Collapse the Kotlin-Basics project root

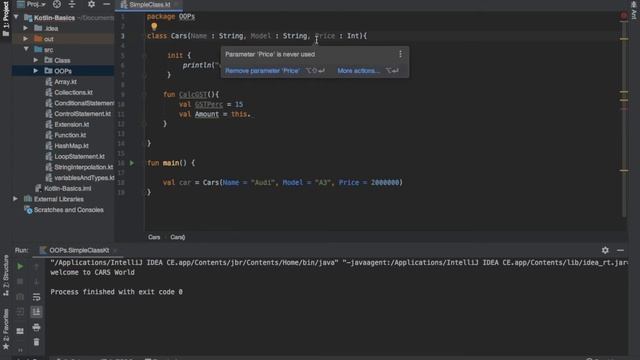(16, 18)
